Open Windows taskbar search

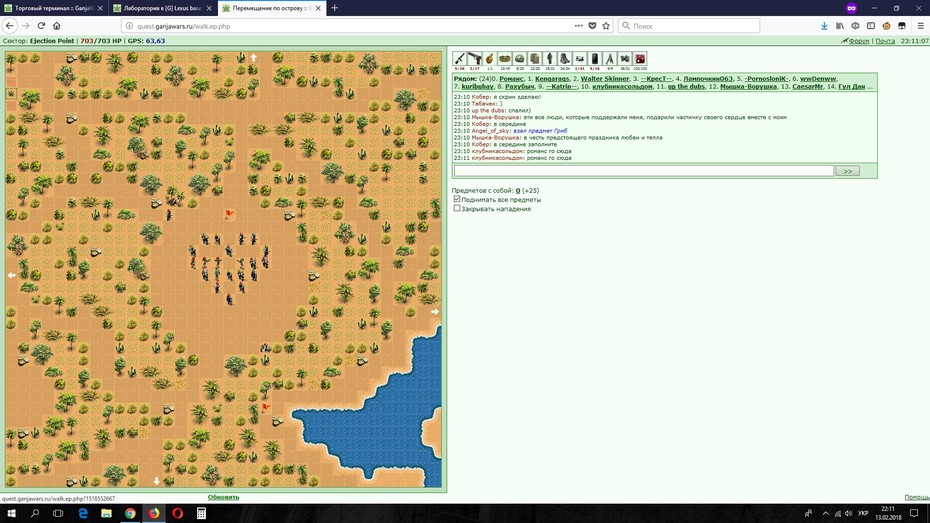[x=34, y=514]
